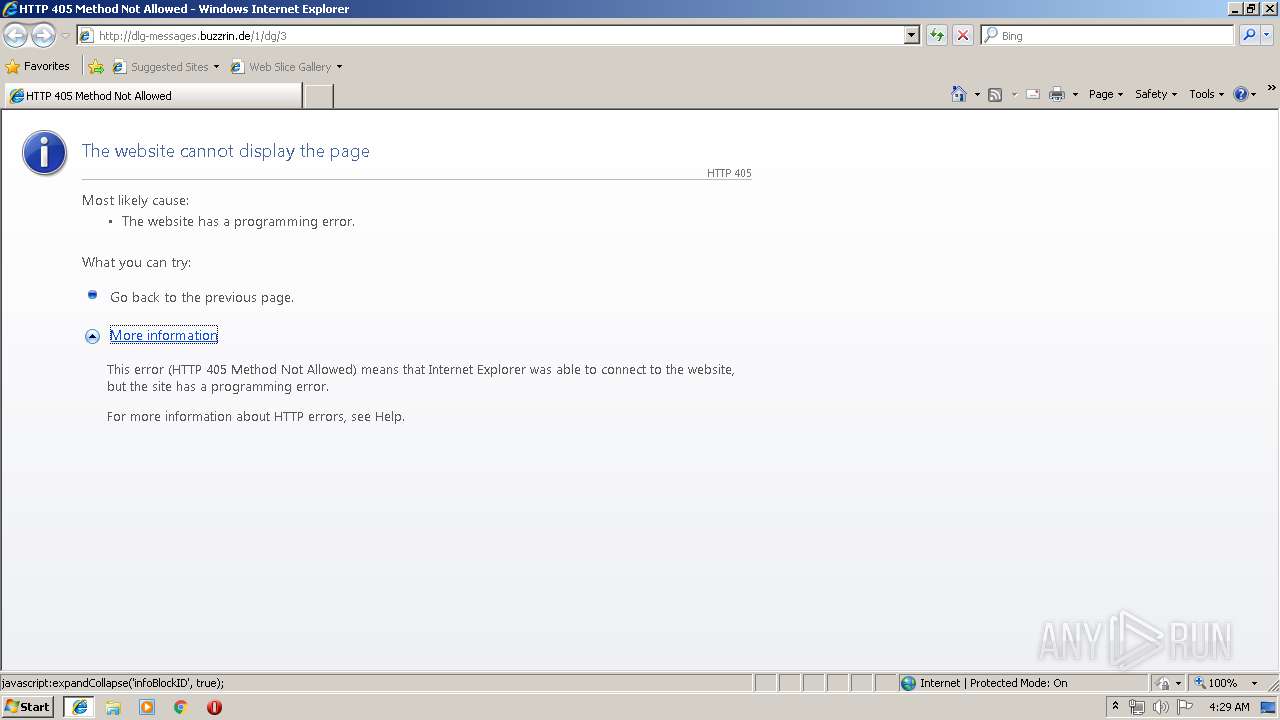Click the HTTP 405 error code text
The image size is (1280, 720).
[729, 173]
